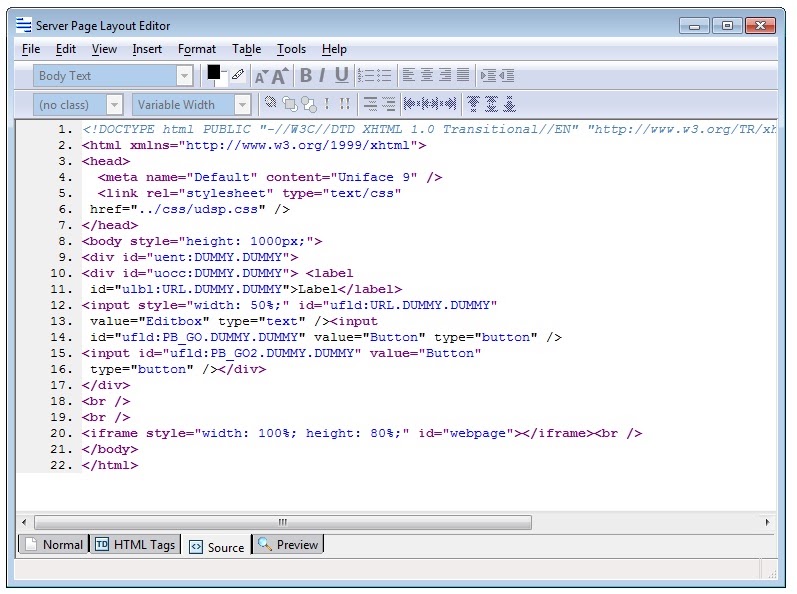This screenshot has height=594, width=797.
Task: Click the first horizontal lines toolbar icon
Action: pos(371,104)
